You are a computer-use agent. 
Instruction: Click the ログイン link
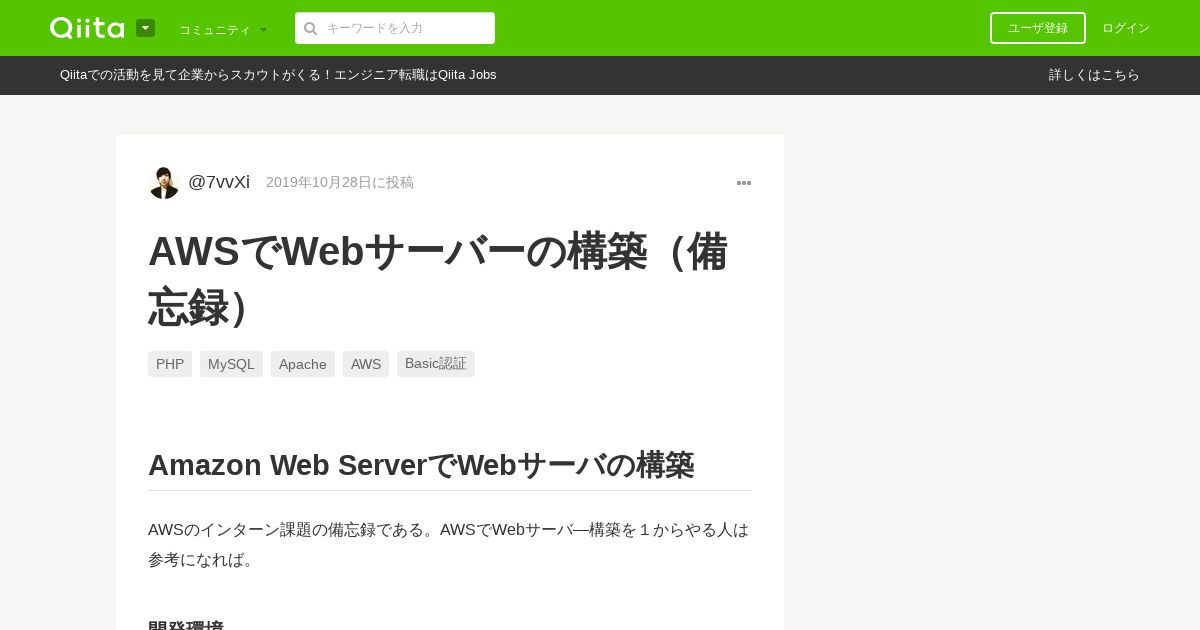[1126, 28]
